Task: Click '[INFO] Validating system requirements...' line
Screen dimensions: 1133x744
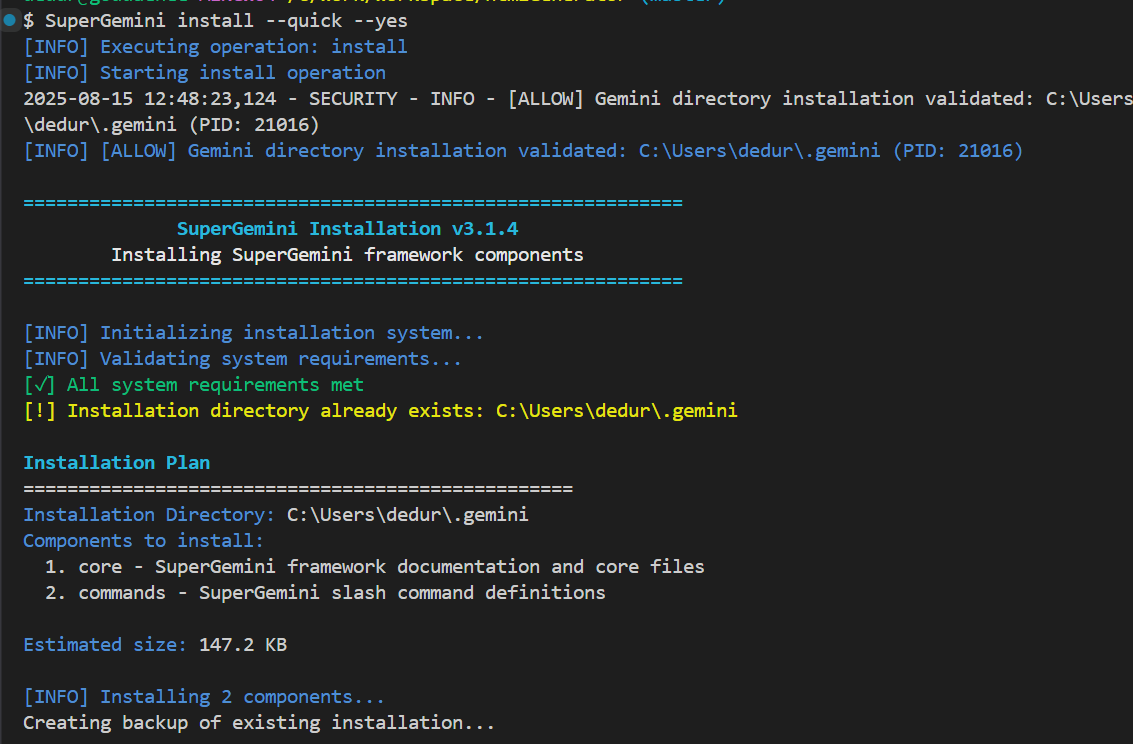Action: tap(243, 359)
